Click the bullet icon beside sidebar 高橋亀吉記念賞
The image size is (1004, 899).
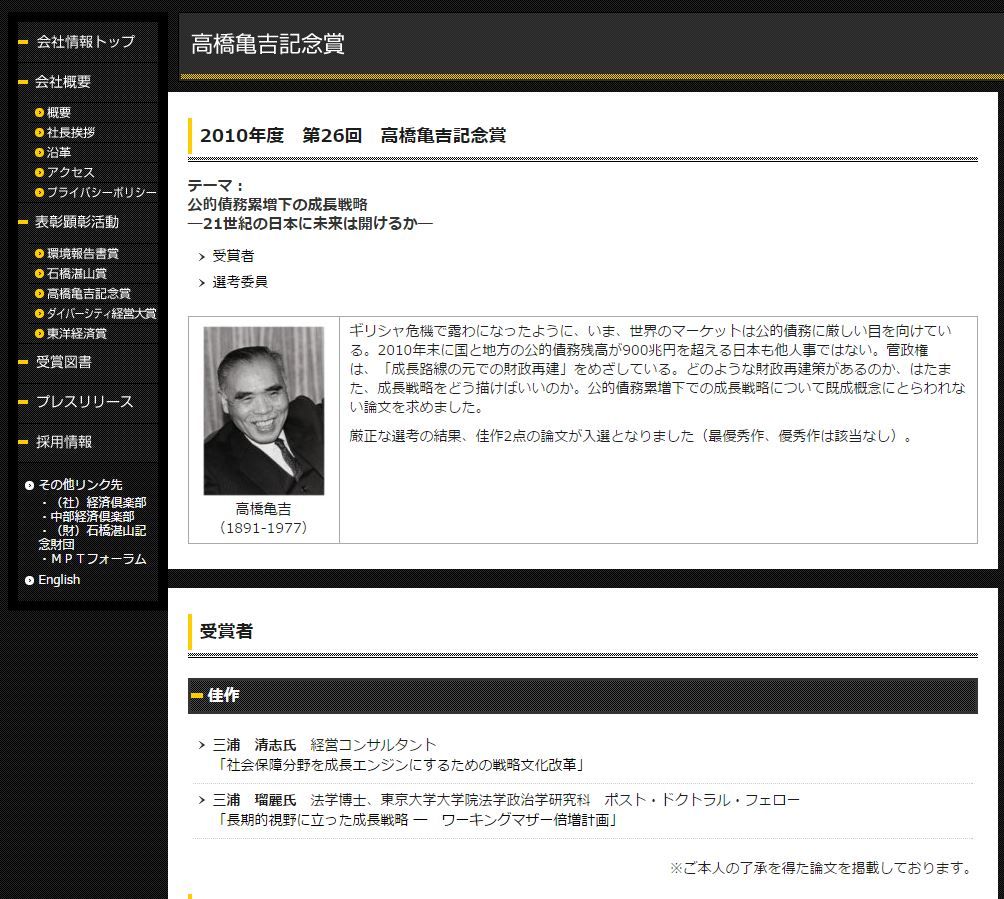point(40,293)
